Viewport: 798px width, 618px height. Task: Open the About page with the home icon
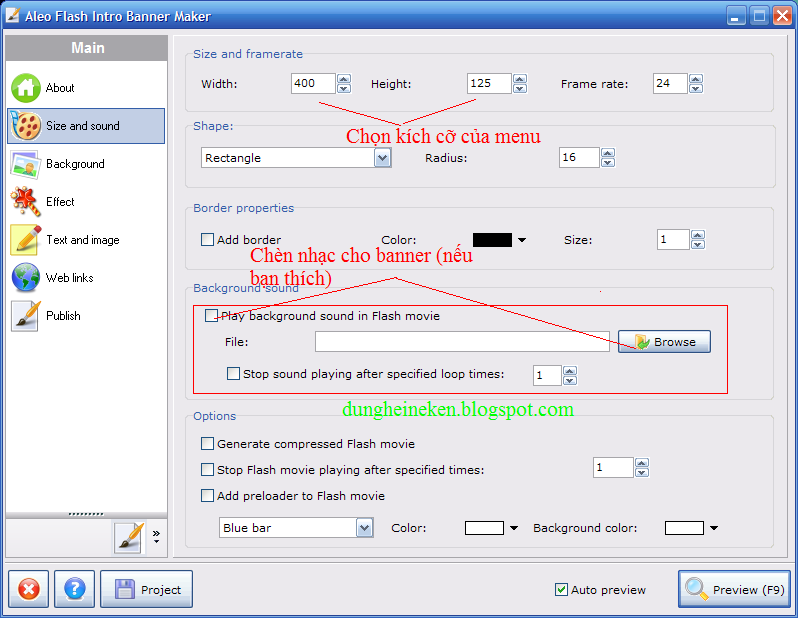25,88
